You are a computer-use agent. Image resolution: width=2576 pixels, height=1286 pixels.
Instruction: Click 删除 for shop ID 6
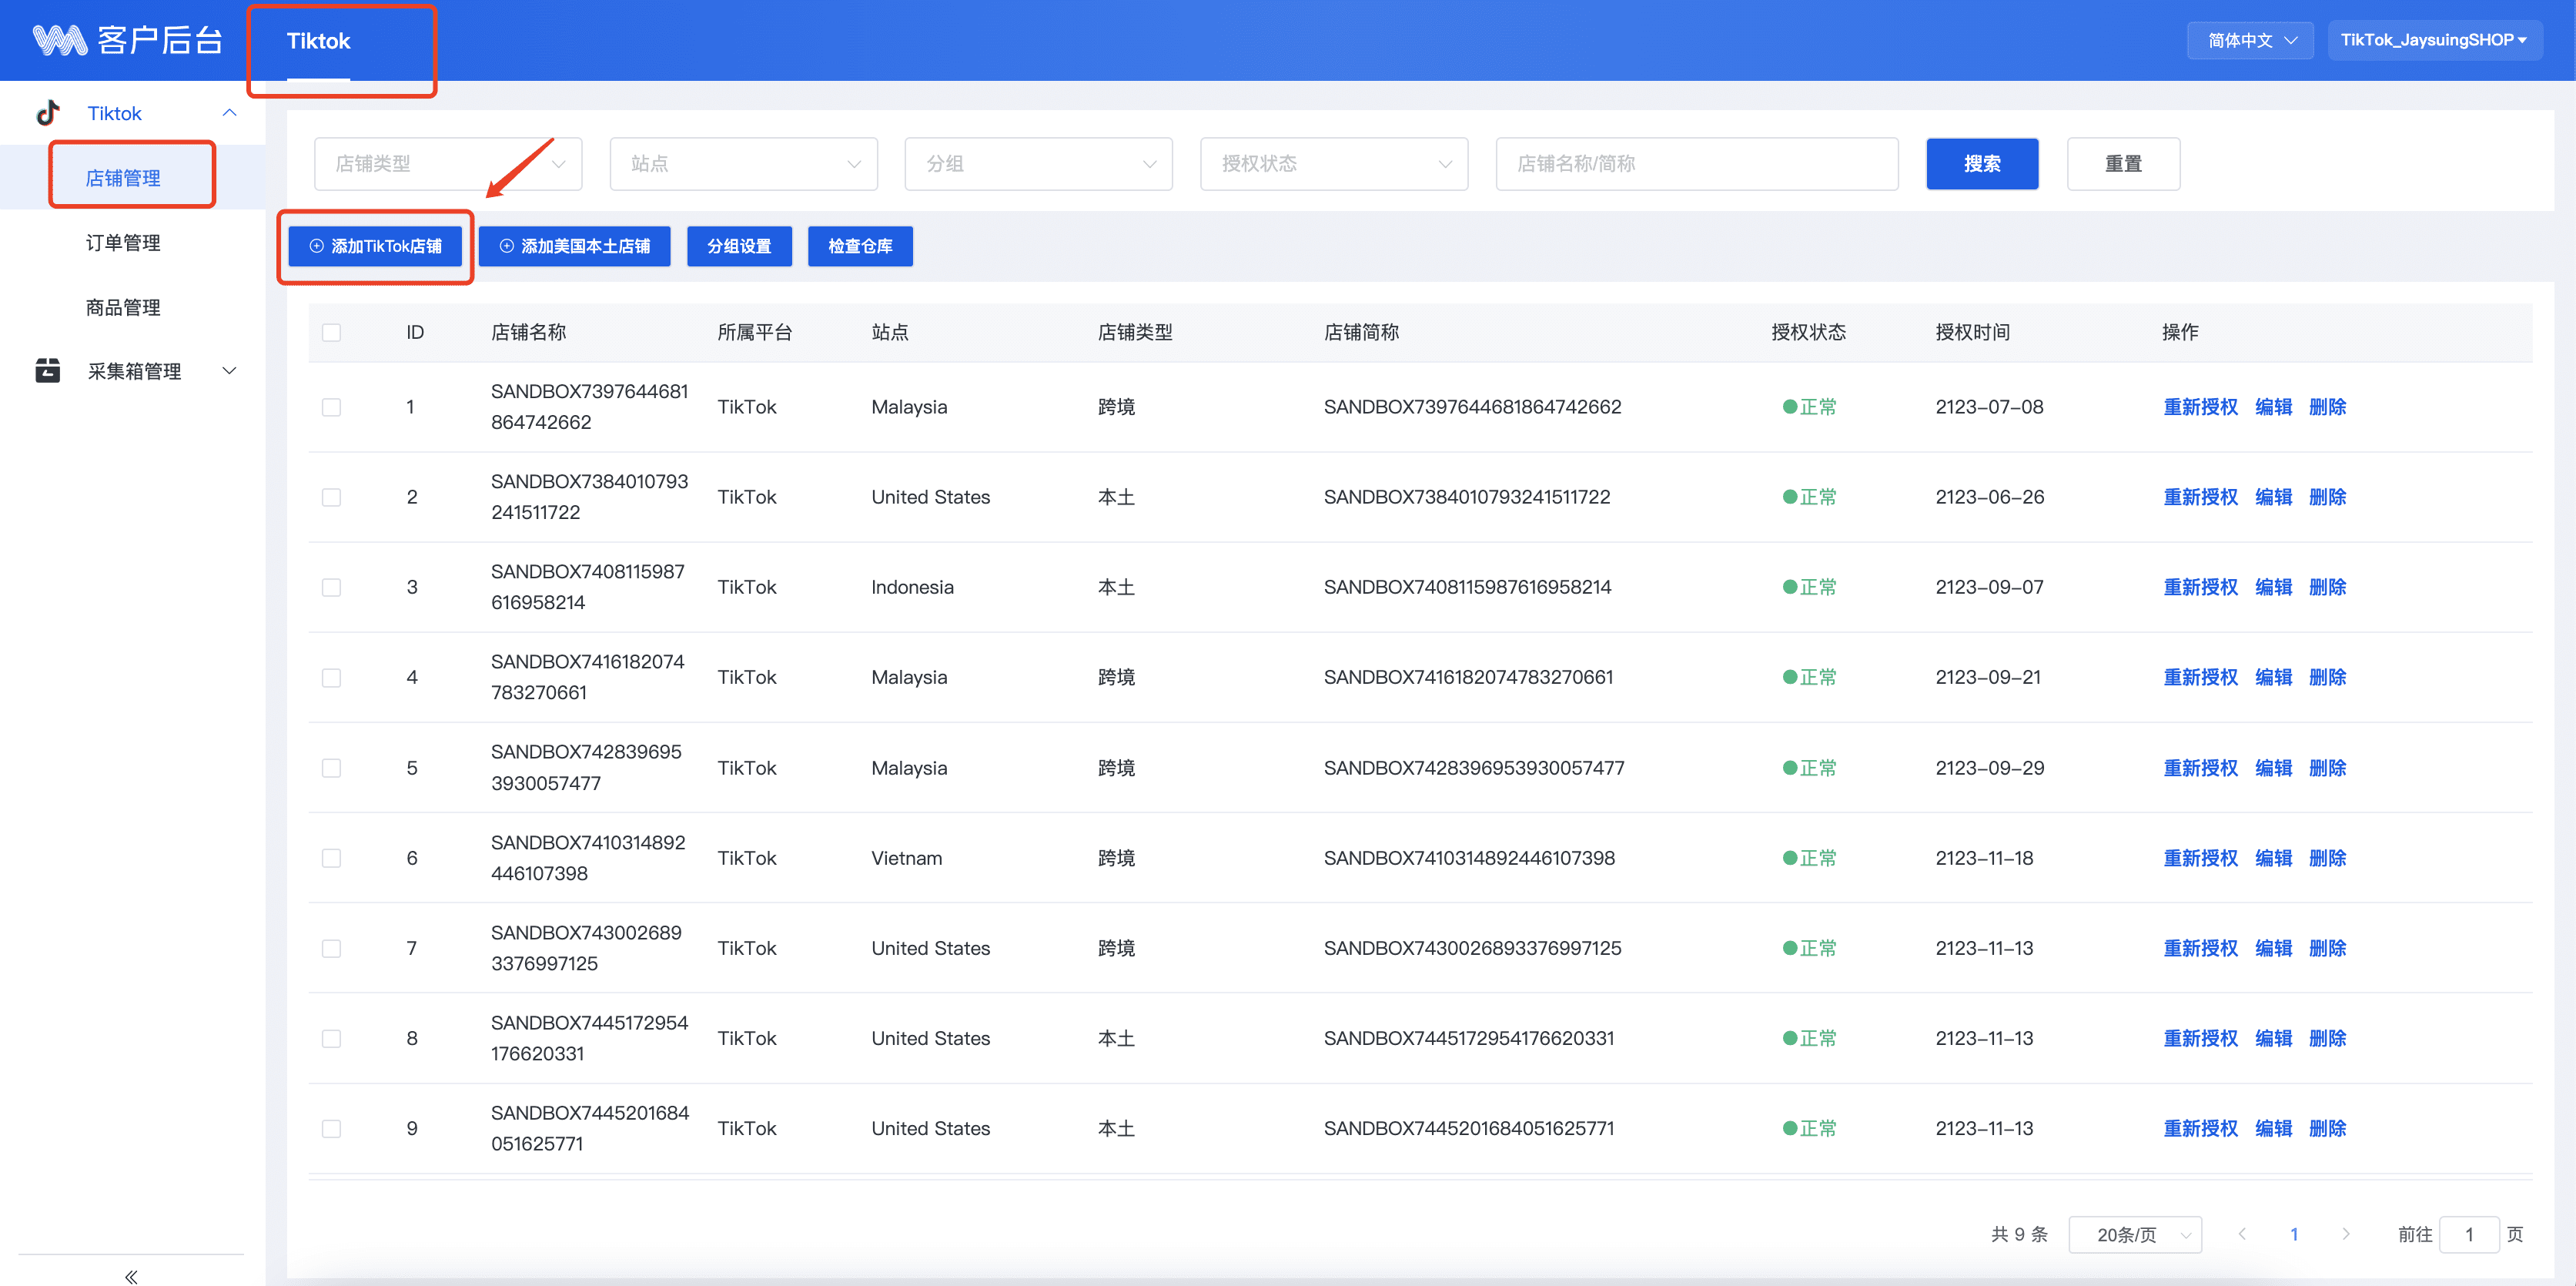click(2327, 858)
